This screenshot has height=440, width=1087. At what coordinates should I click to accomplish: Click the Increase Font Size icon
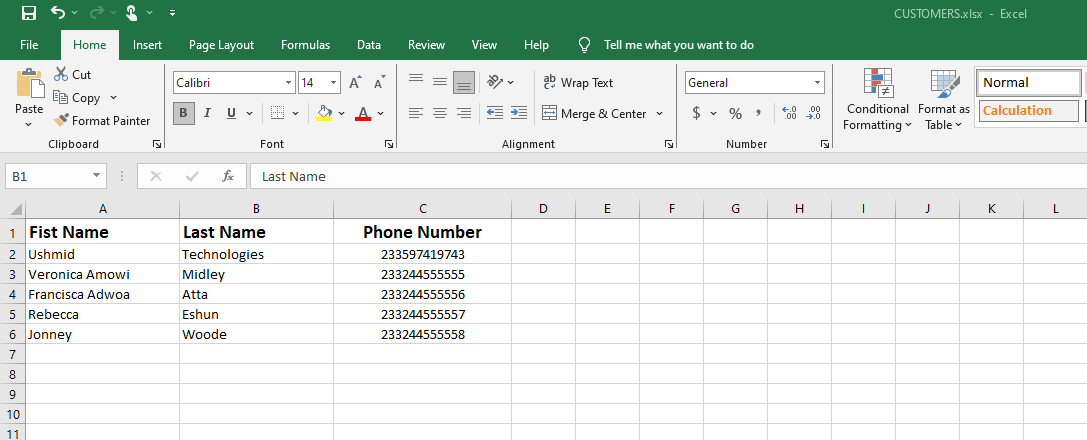tap(355, 83)
